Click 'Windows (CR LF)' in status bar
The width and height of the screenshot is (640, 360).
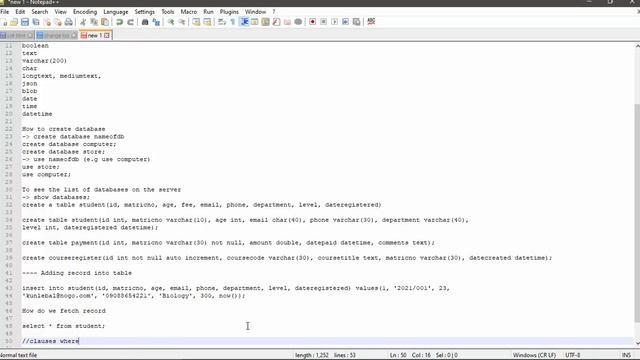tap(534, 355)
